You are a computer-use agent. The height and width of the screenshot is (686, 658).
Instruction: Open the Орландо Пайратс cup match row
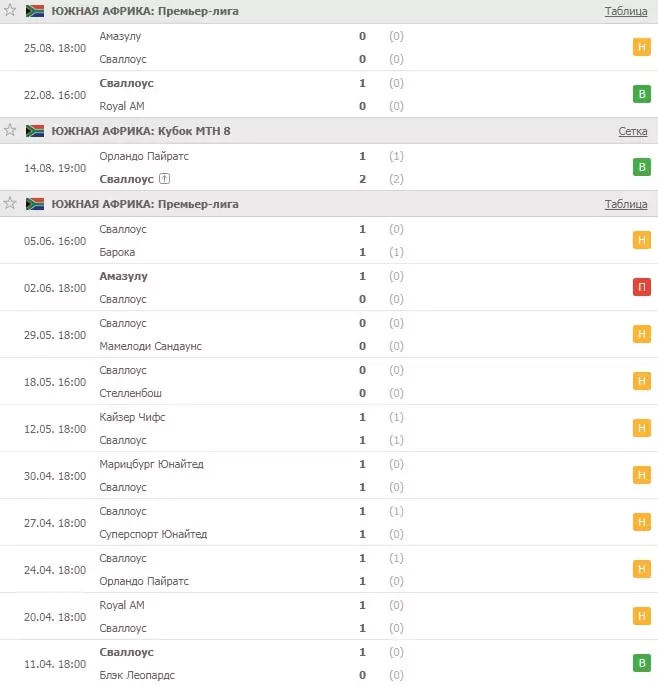pyautogui.click(x=329, y=167)
